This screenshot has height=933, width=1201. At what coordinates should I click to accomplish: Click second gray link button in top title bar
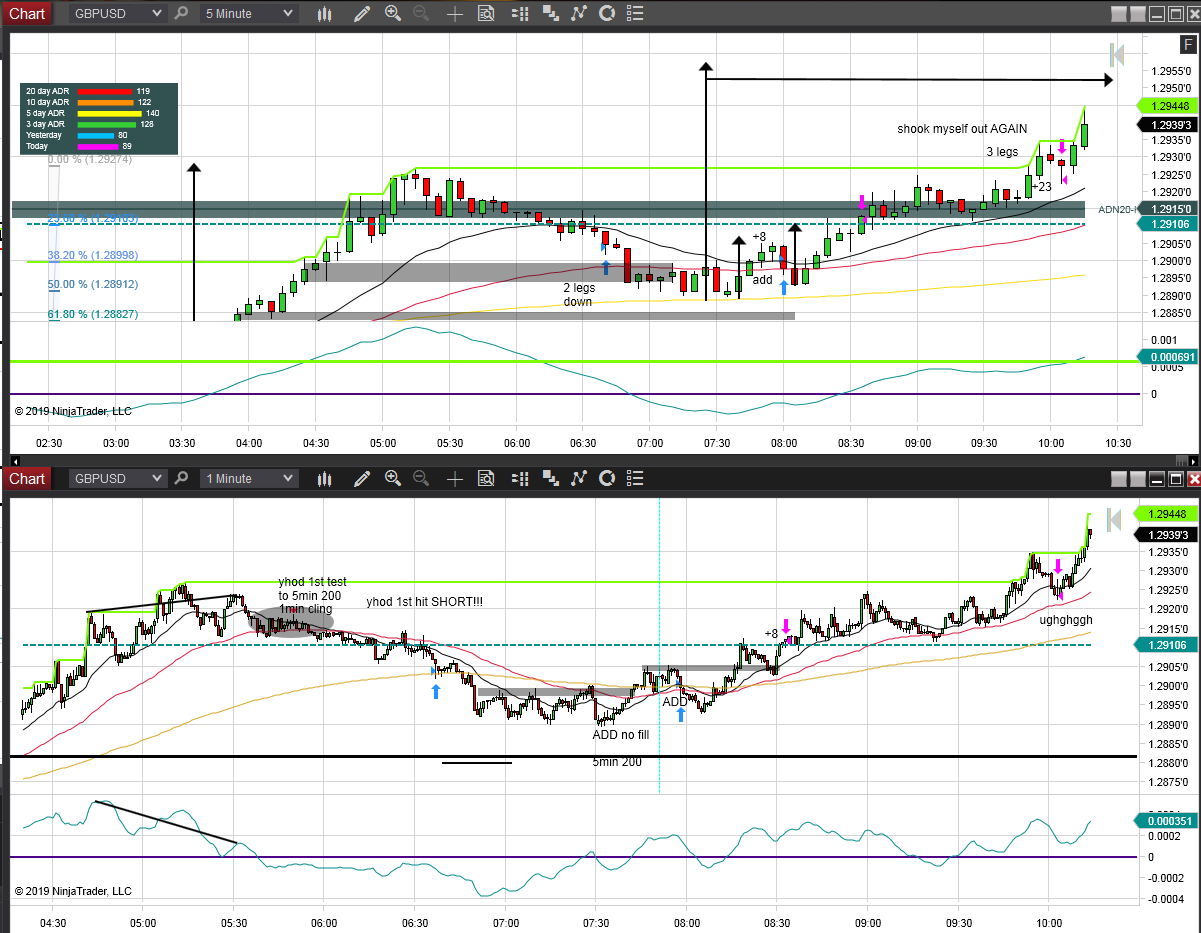[1139, 13]
